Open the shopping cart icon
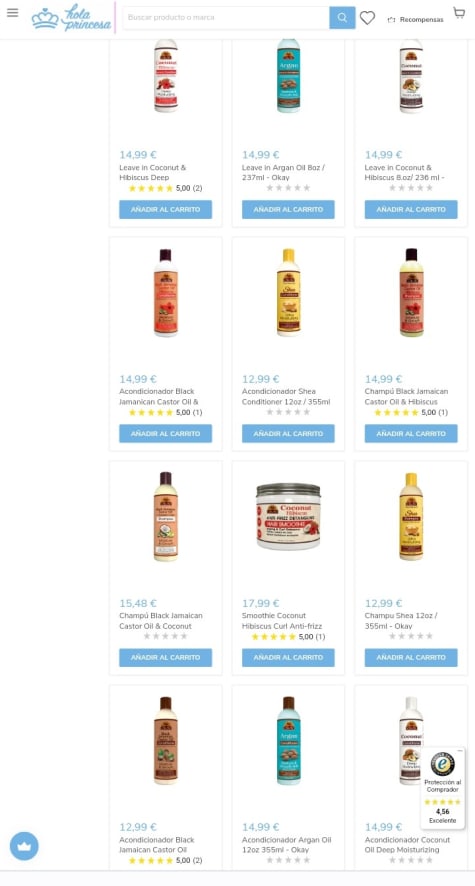This screenshot has height=886, width=475. (459, 13)
